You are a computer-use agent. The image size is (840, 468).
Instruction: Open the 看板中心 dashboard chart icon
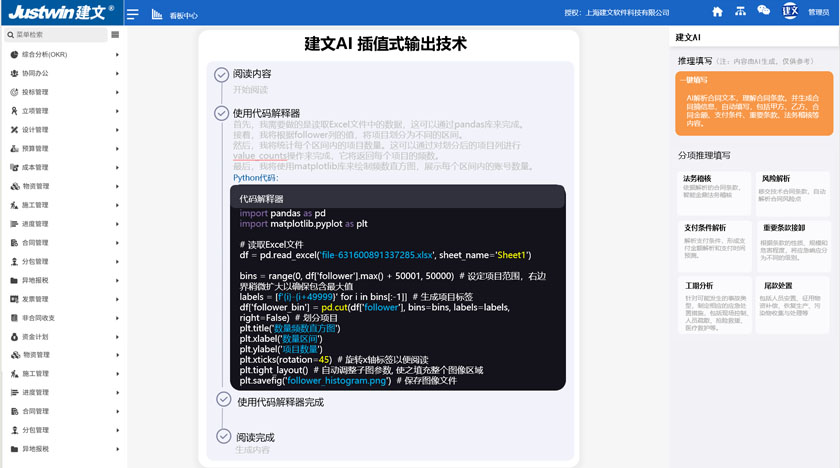click(157, 15)
